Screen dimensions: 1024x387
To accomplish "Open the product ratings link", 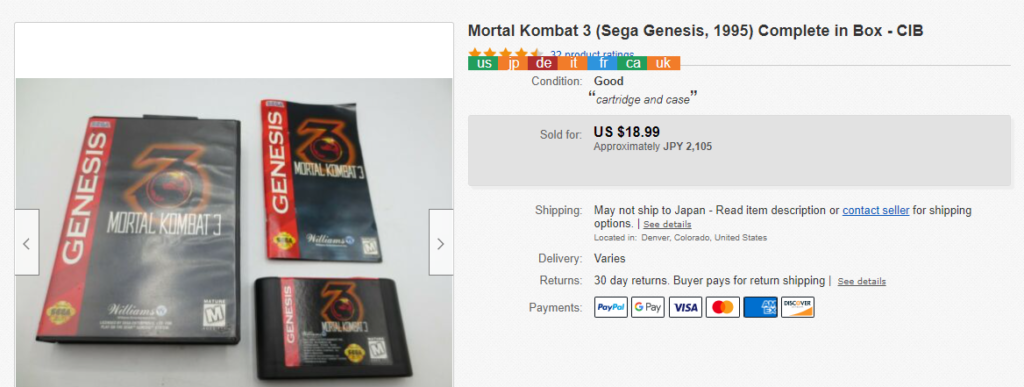I will click(592, 54).
